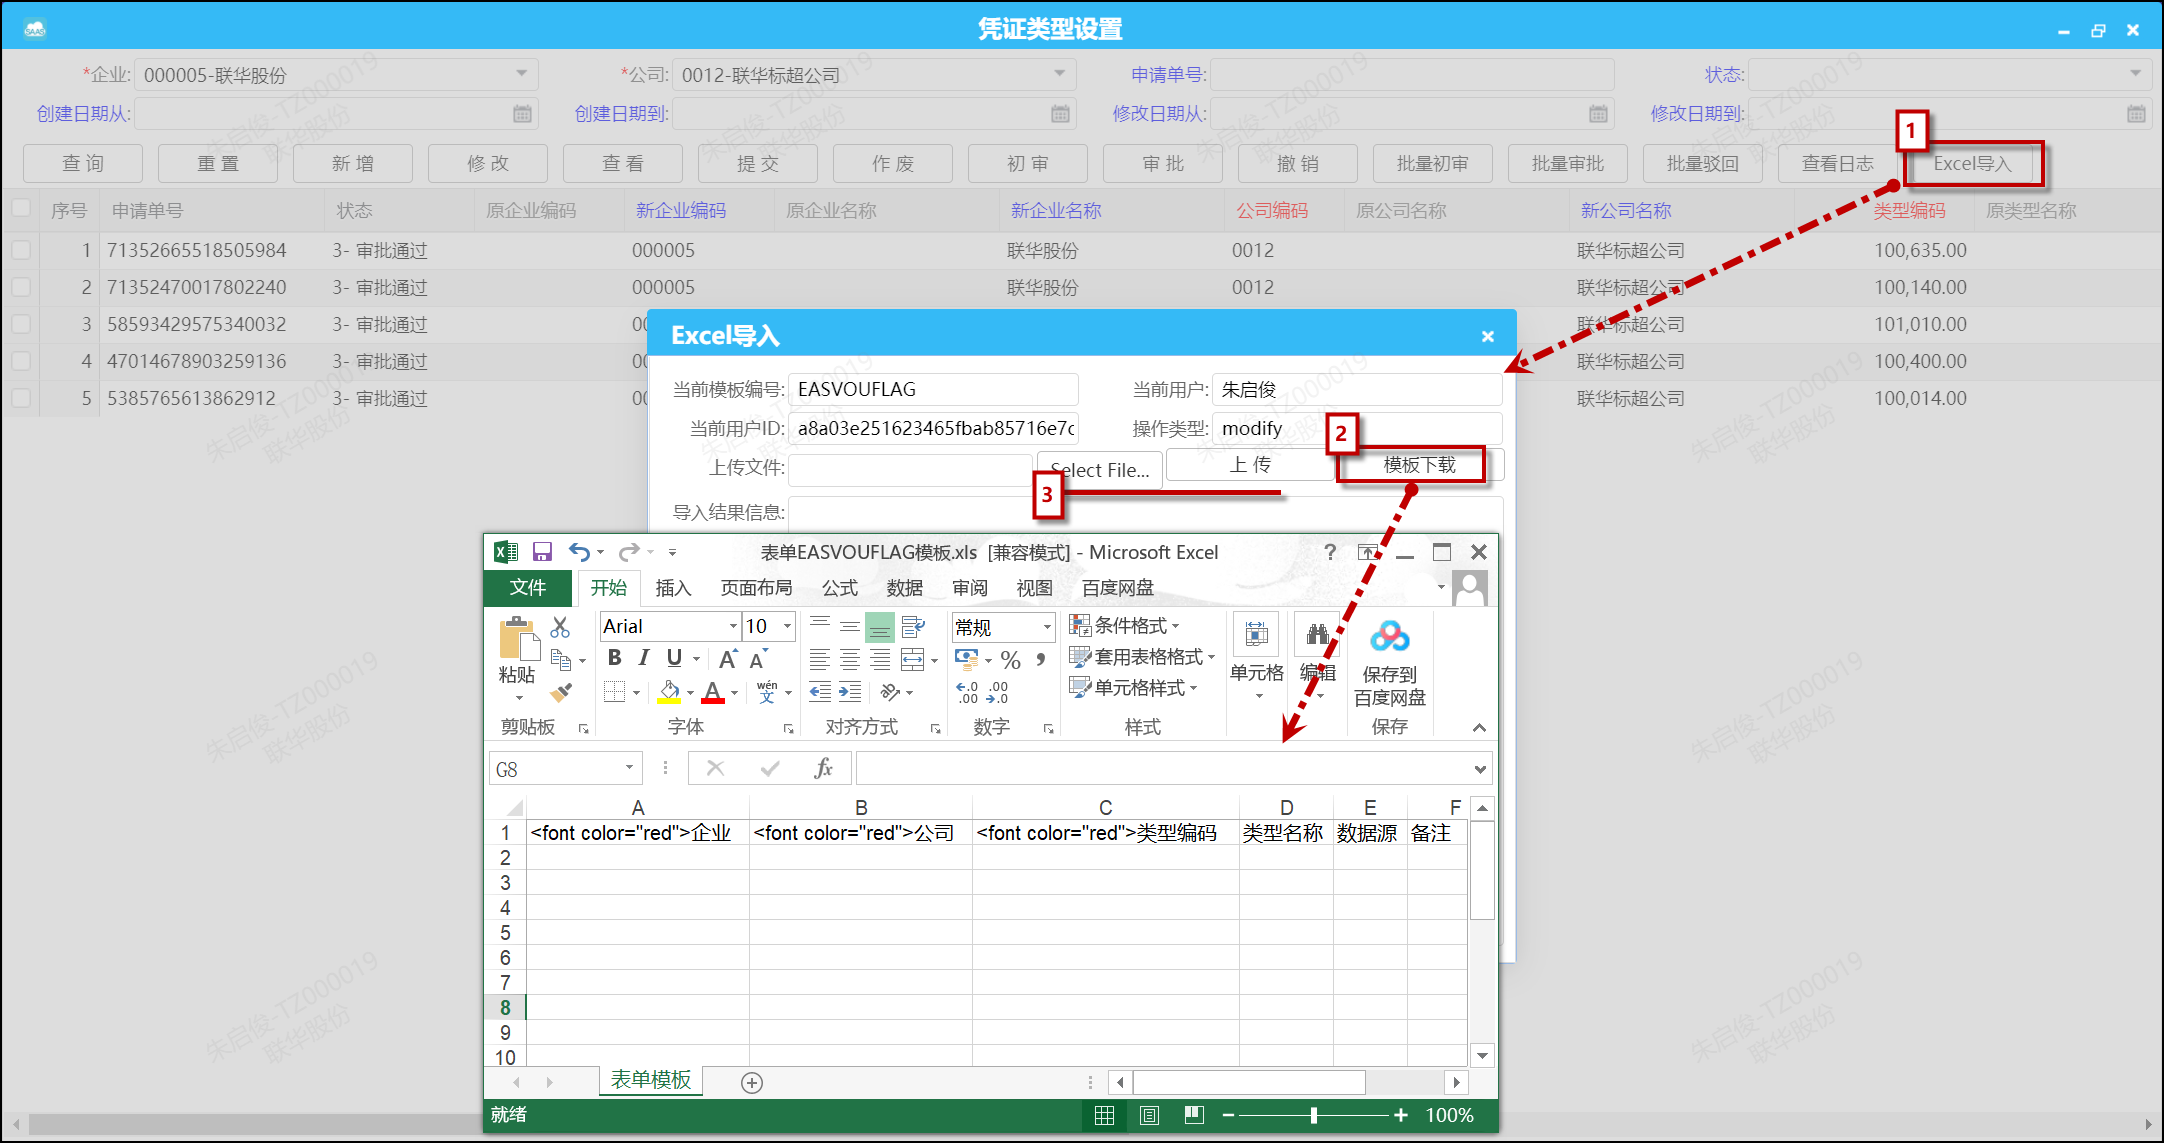Open the 状态 dropdown at top right
The image size is (2164, 1143).
point(2134,74)
